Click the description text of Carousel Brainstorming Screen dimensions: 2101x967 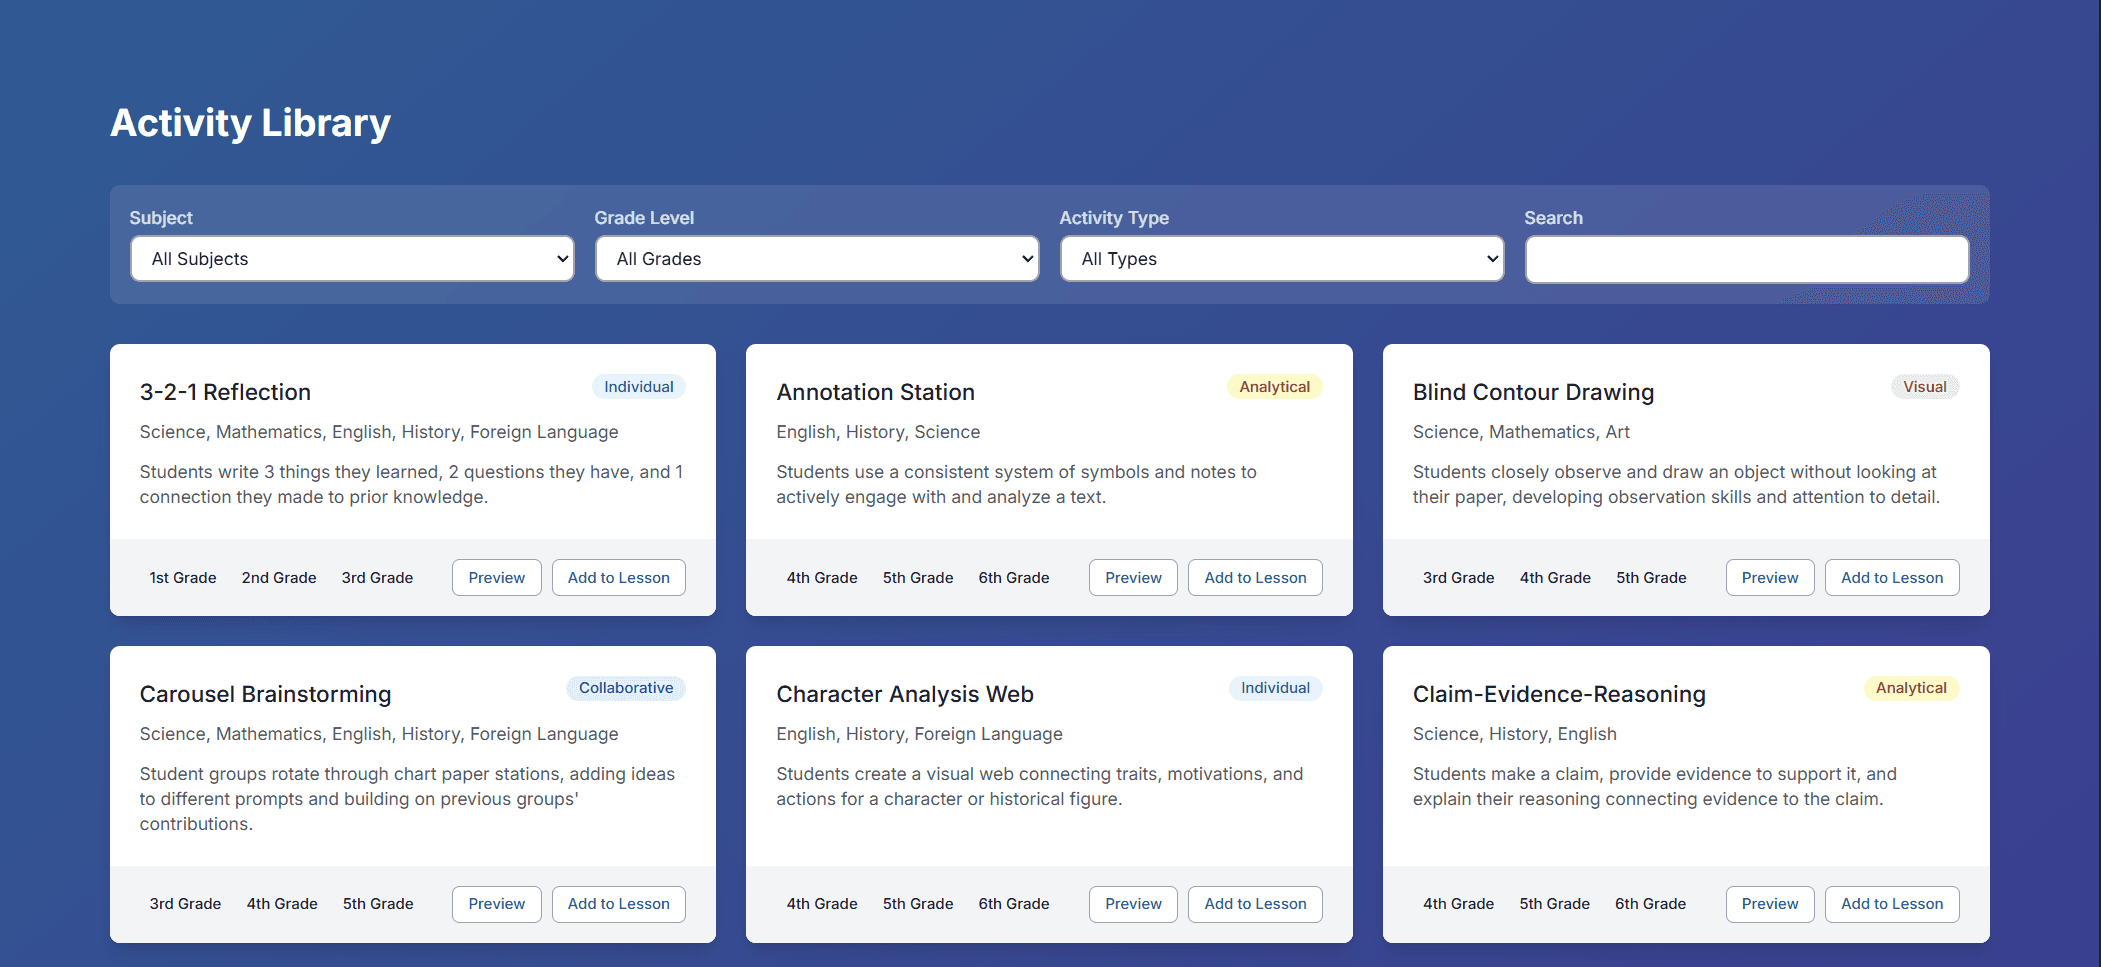click(x=407, y=798)
